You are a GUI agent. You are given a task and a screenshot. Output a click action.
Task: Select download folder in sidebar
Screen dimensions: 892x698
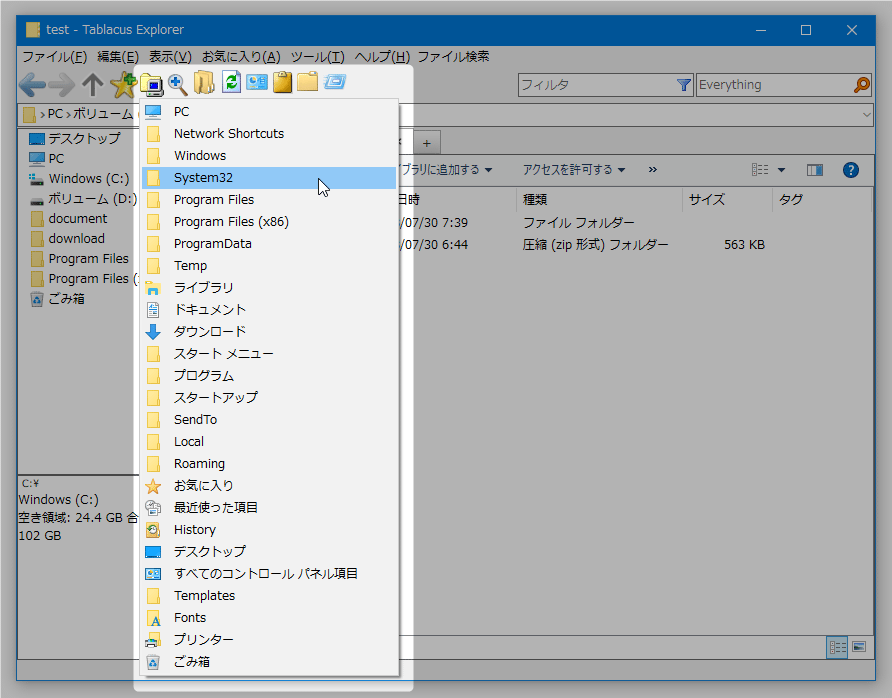(68, 238)
